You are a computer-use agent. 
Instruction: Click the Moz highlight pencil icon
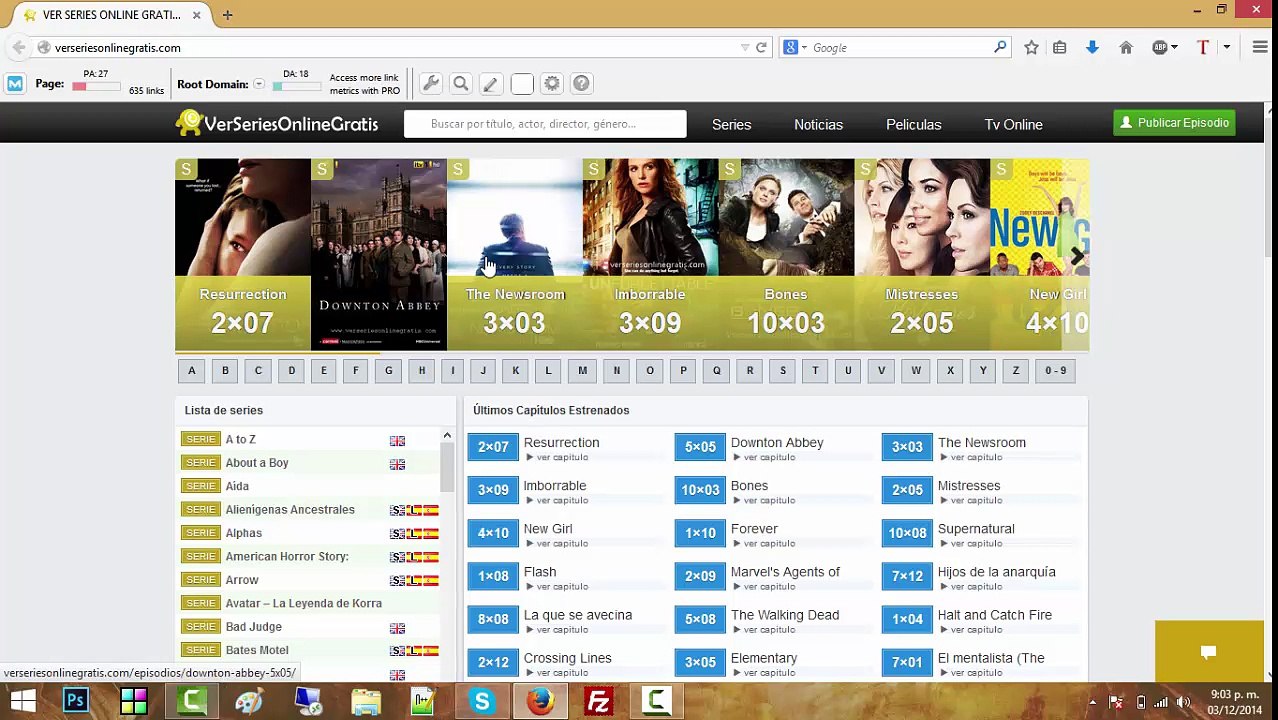coord(491,84)
